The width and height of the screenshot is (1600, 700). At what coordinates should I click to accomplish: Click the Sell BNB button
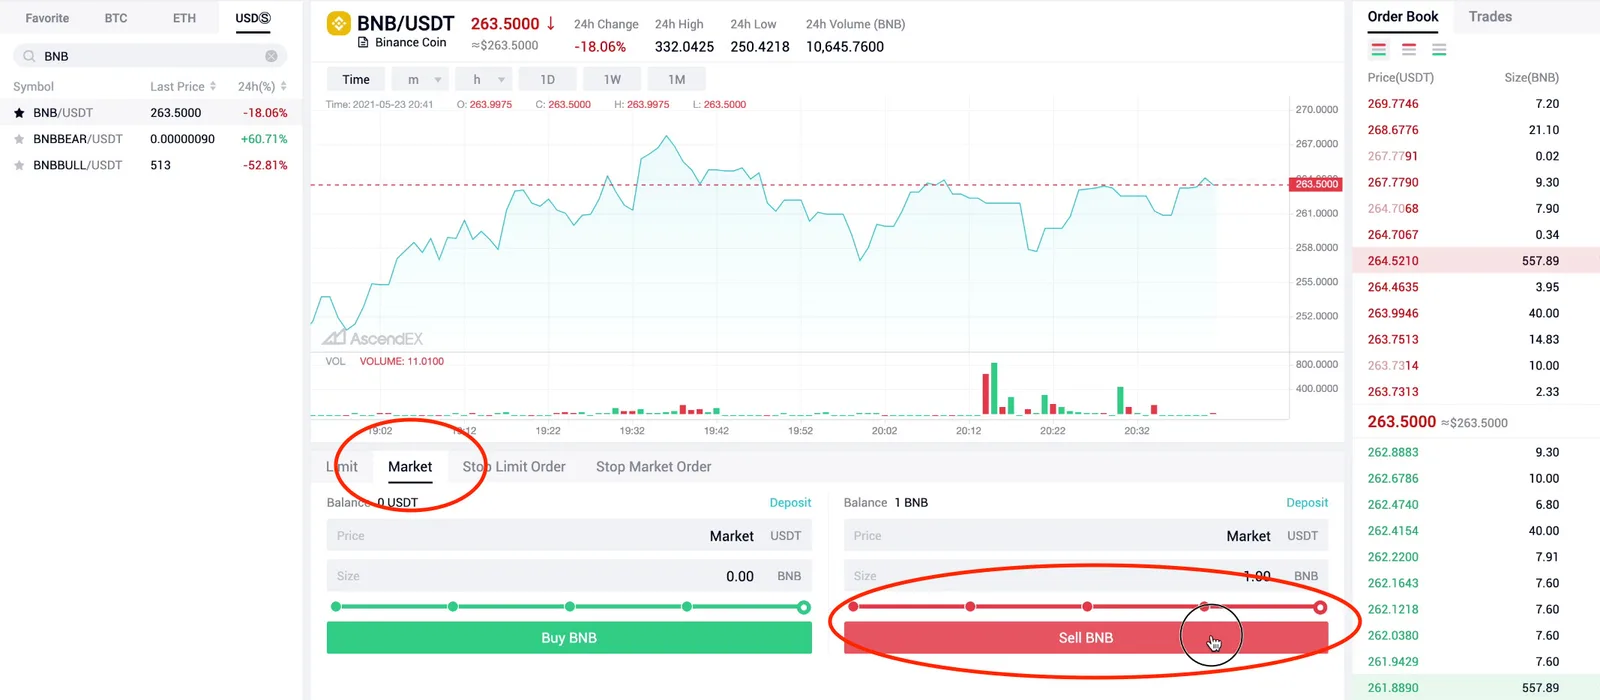[1086, 638]
